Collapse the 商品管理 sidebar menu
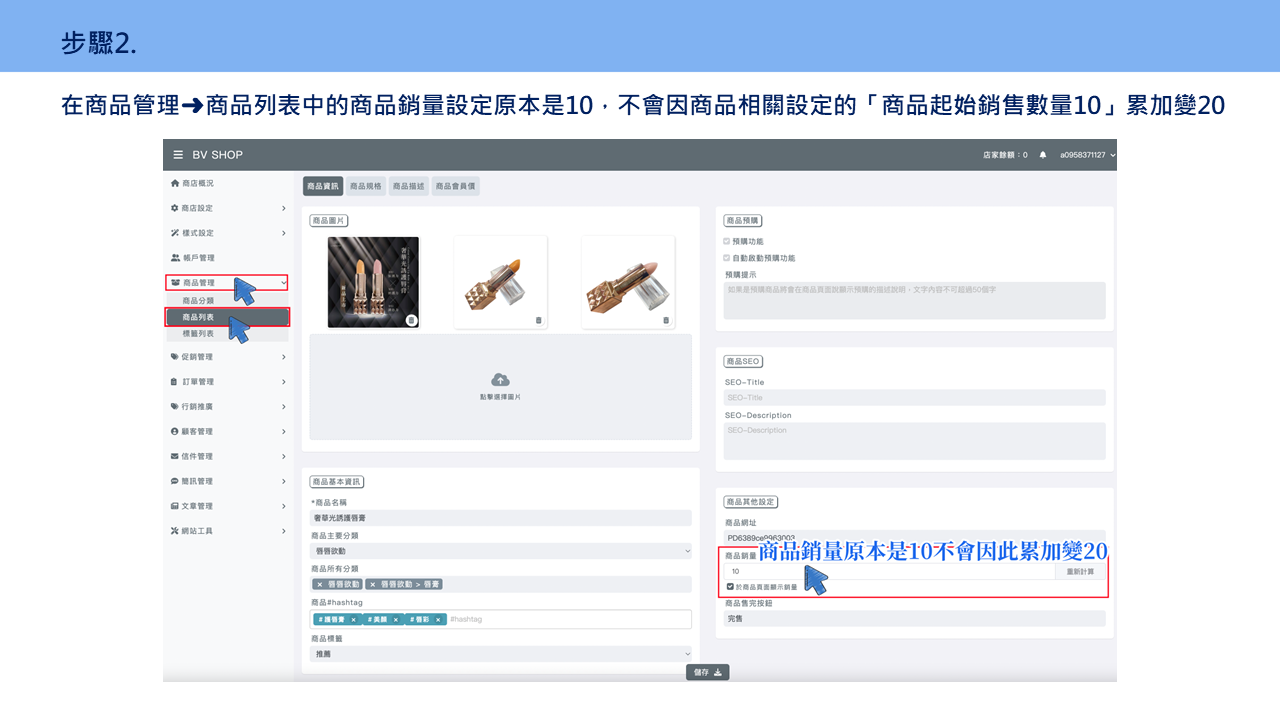This screenshot has width=1280, height=720. click(x=227, y=283)
